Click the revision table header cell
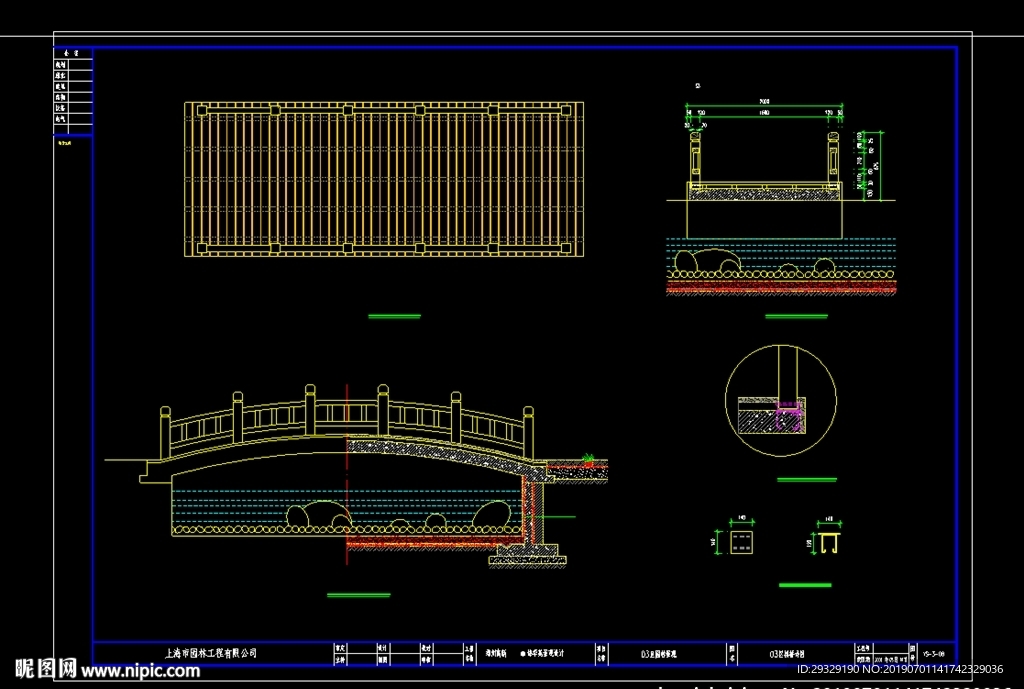This screenshot has width=1024, height=689. coord(73,51)
